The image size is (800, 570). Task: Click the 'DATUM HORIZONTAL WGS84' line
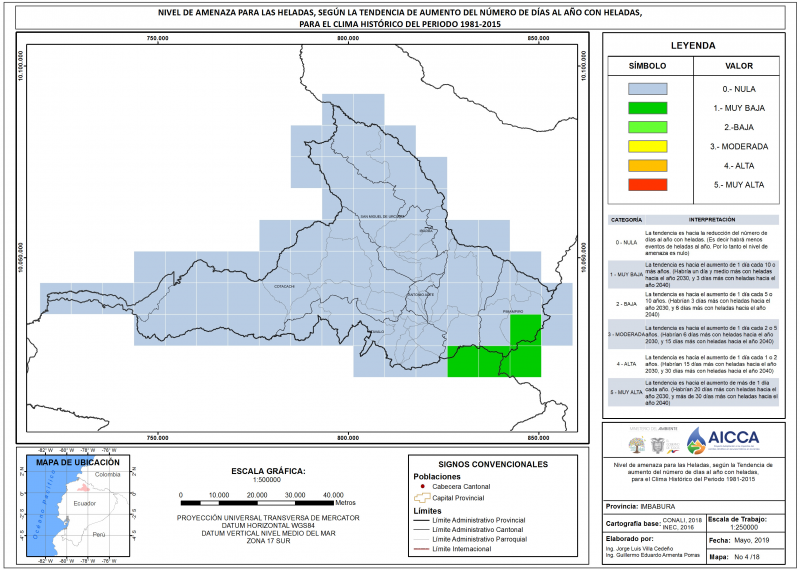point(268,525)
